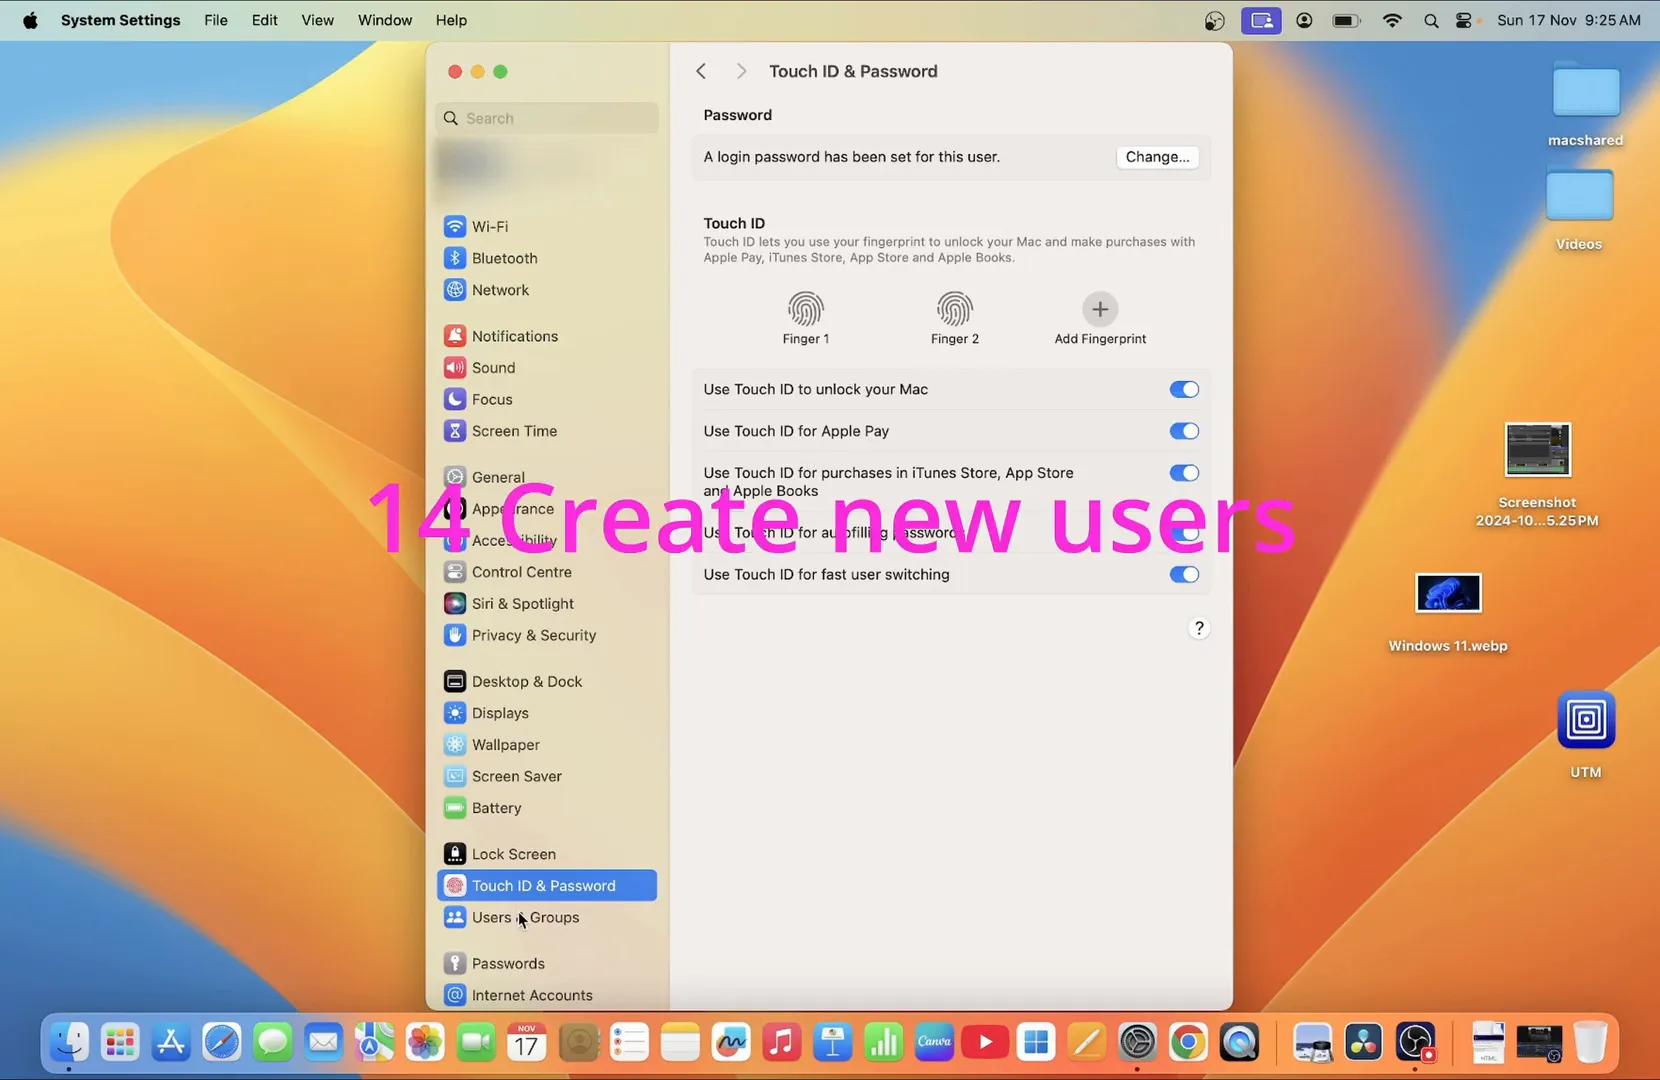Open the Window menu

(x=385, y=20)
